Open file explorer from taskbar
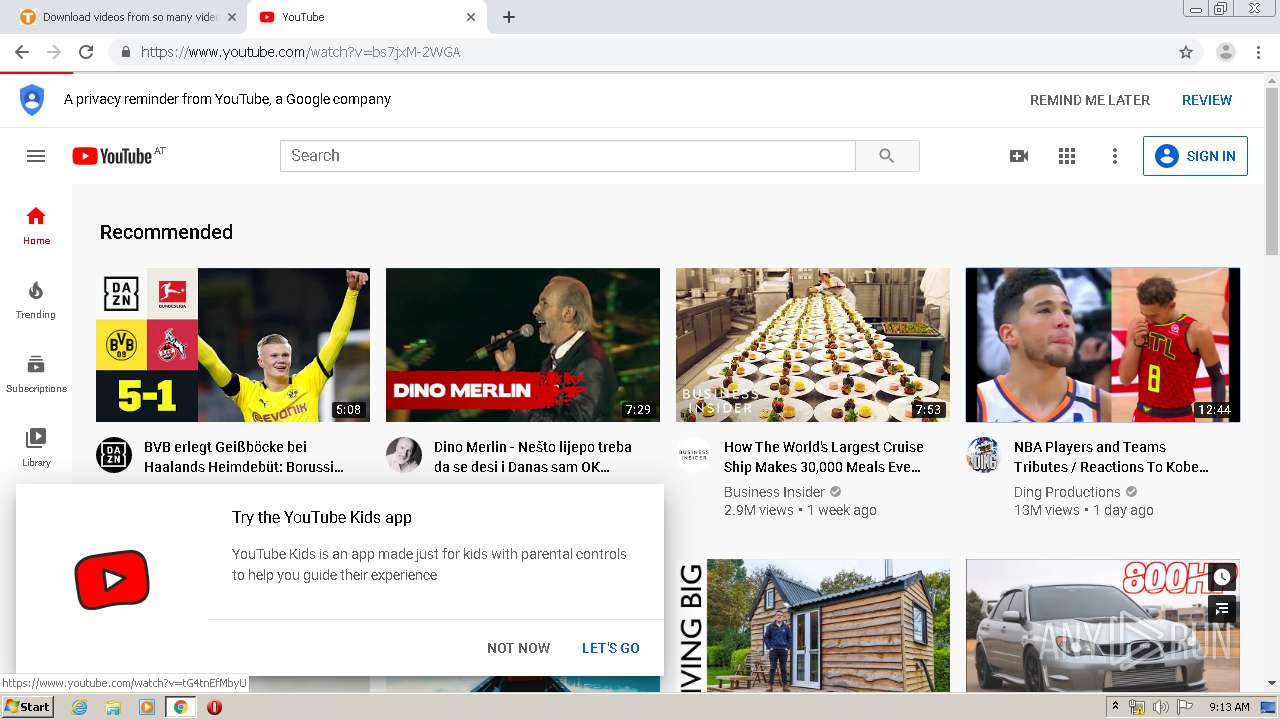Viewport: 1280px width, 720px height. (x=113, y=707)
